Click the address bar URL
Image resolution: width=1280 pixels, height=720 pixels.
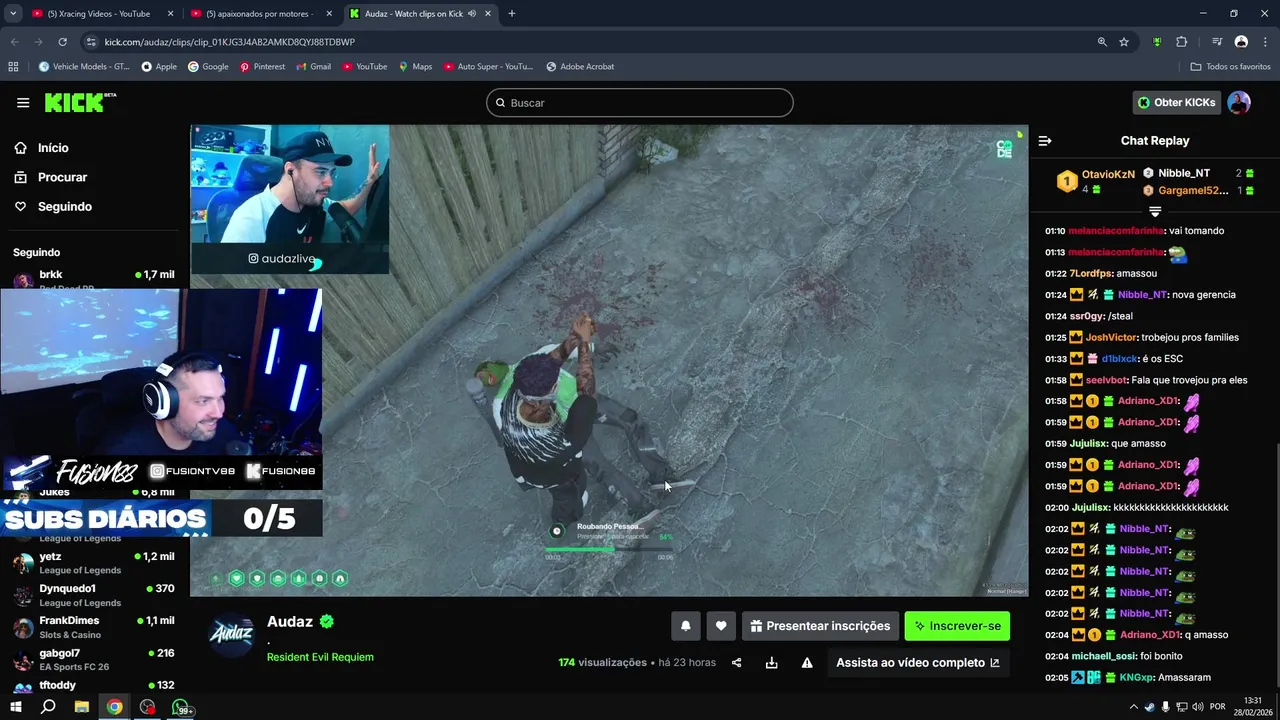coord(230,42)
